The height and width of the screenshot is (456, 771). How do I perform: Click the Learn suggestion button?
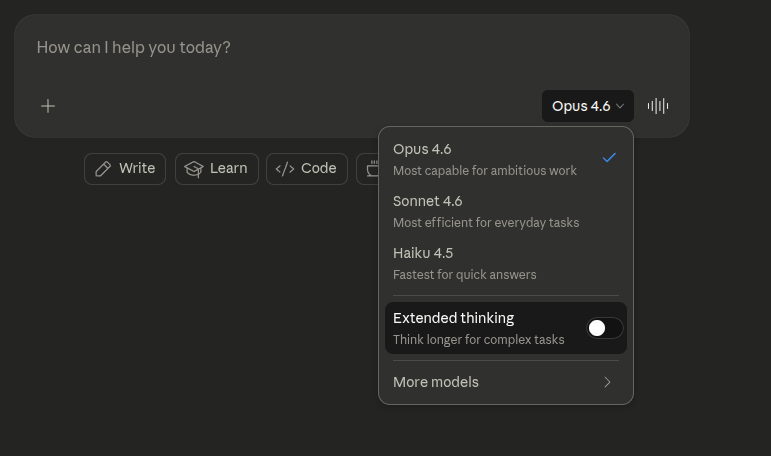pyautogui.click(x=217, y=169)
